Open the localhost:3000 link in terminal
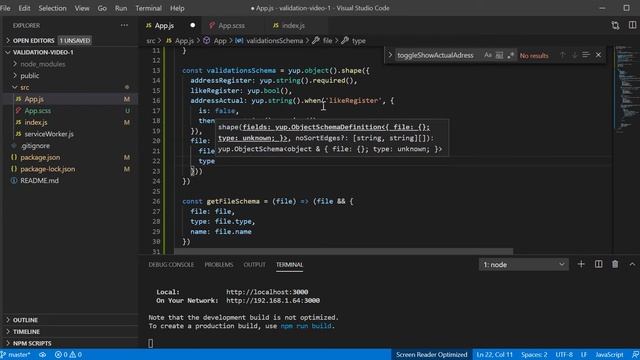The image size is (640, 360). point(267,292)
